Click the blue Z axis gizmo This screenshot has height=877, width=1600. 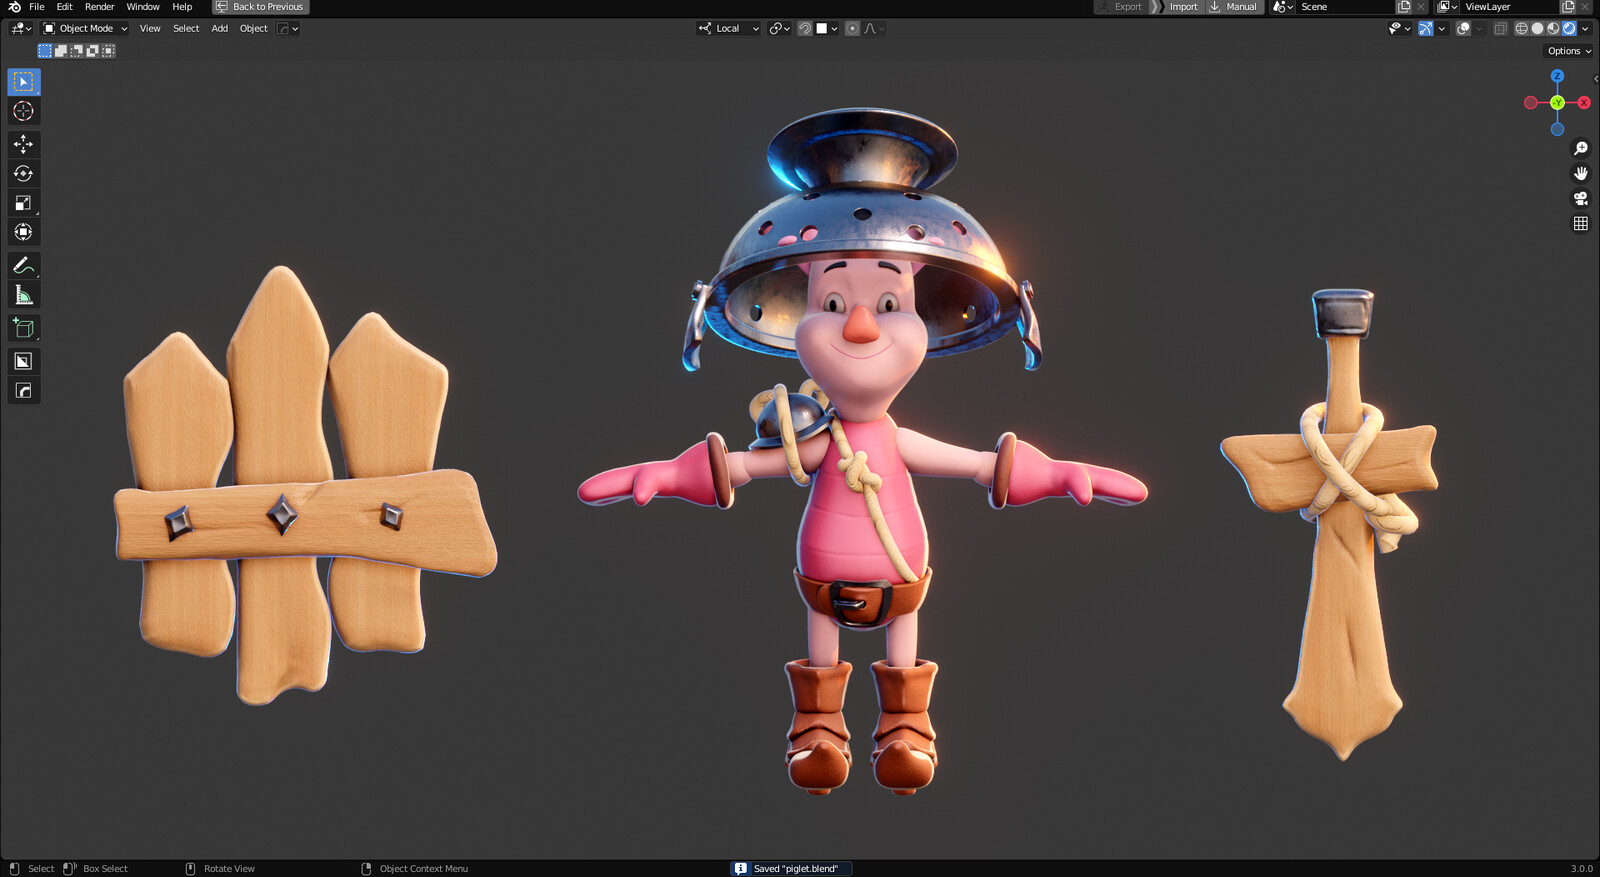[1557, 76]
